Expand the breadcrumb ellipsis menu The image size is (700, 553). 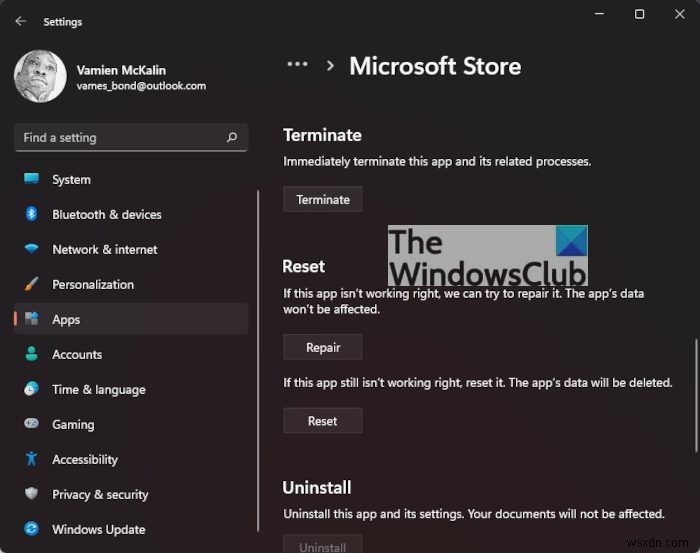pos(297,64)
